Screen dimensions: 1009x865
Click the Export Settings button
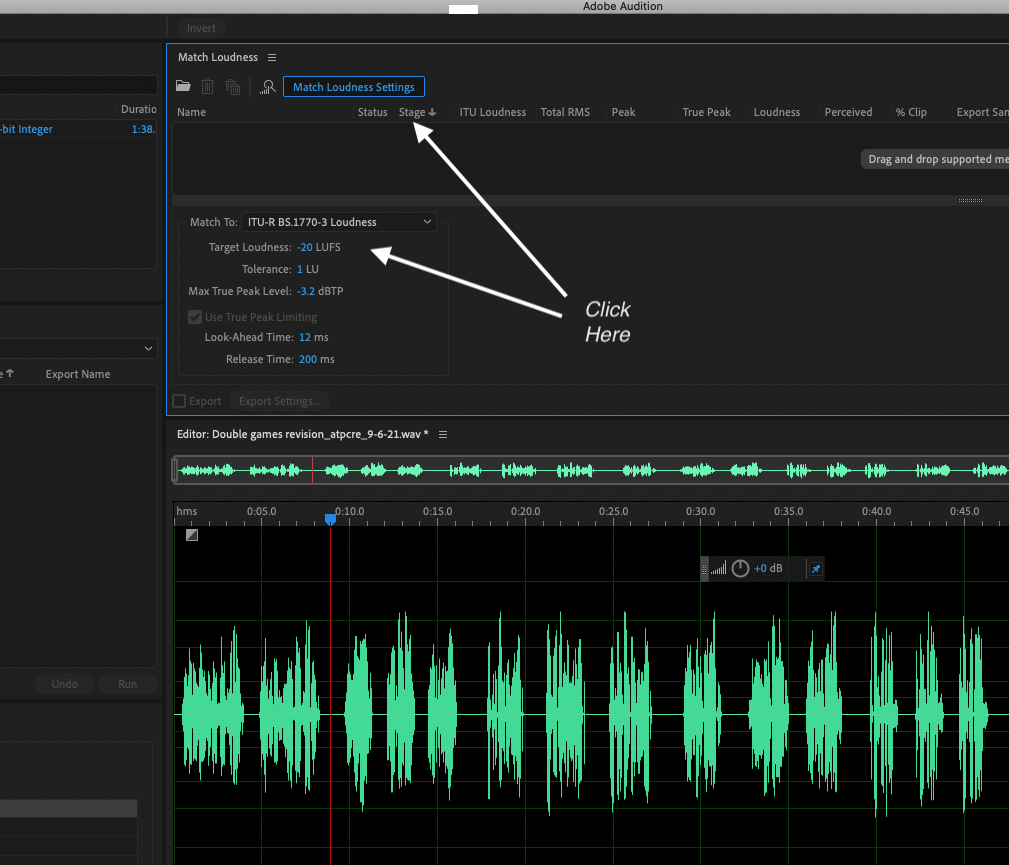(279, 401)
